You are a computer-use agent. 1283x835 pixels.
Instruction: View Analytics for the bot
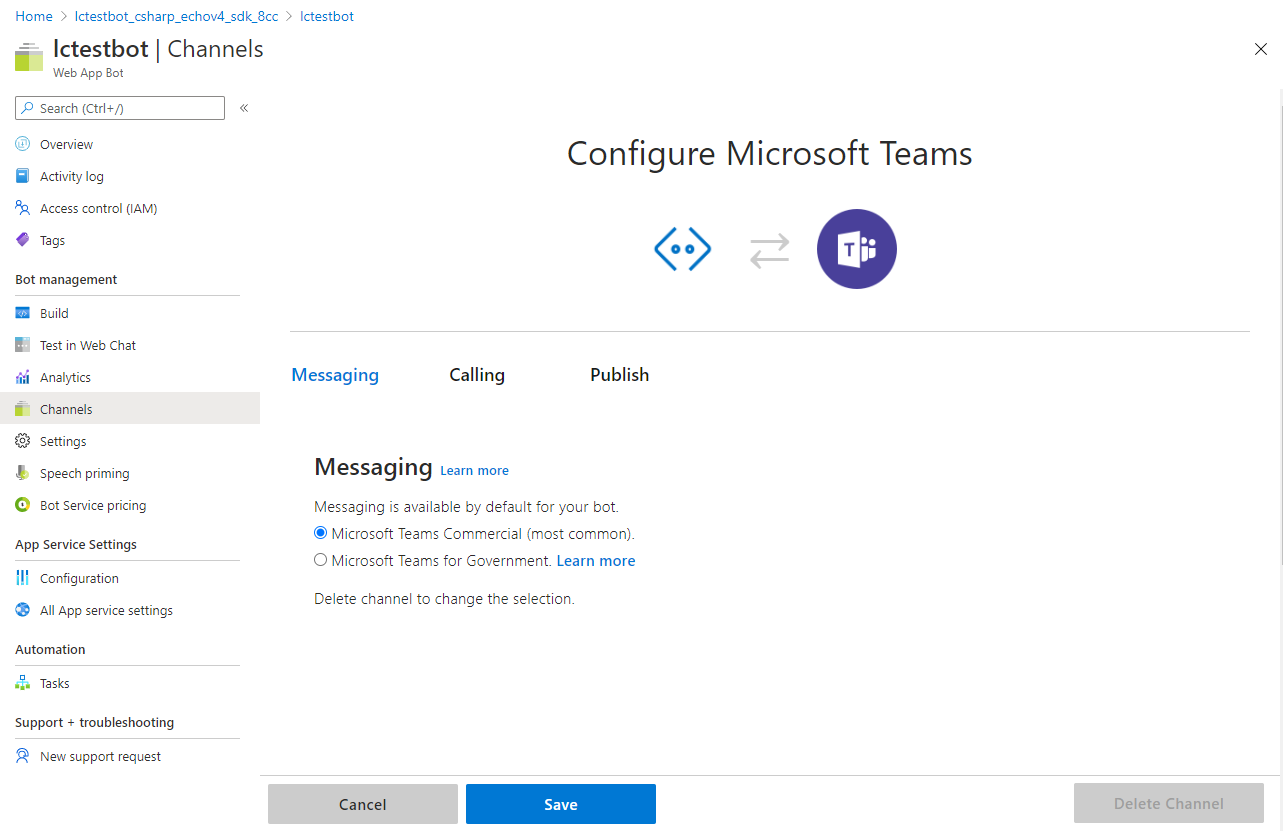click(66, 377)
